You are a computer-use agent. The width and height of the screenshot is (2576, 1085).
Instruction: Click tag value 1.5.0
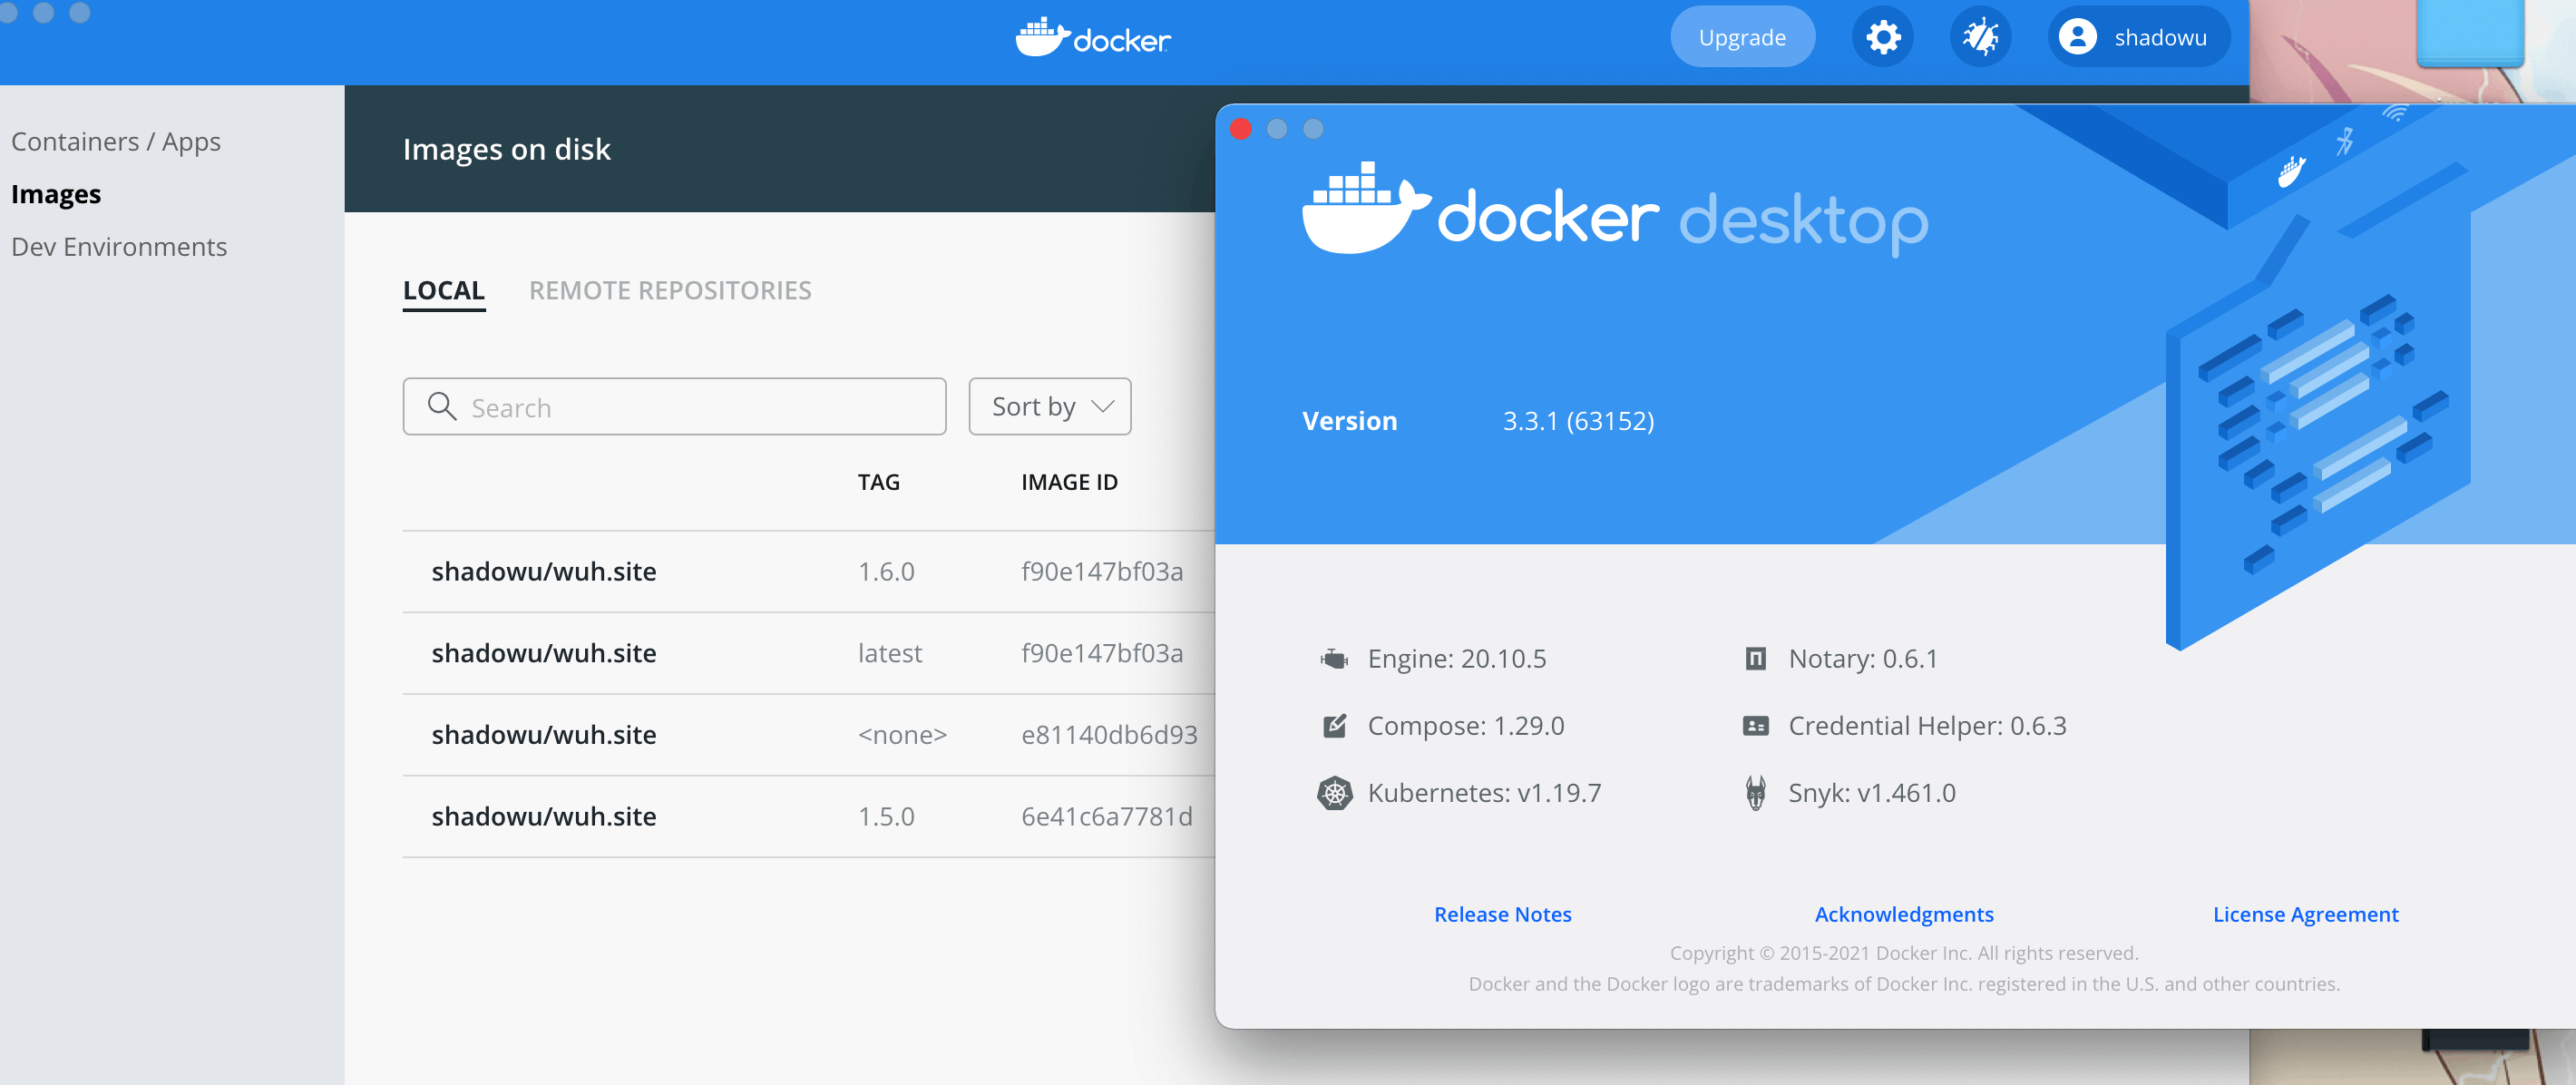tap(886, 817)
